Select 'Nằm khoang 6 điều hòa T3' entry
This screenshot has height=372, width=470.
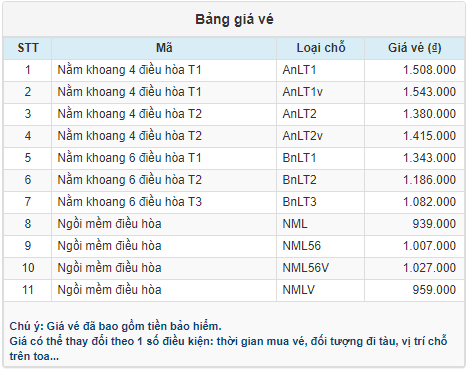[130, 202]
